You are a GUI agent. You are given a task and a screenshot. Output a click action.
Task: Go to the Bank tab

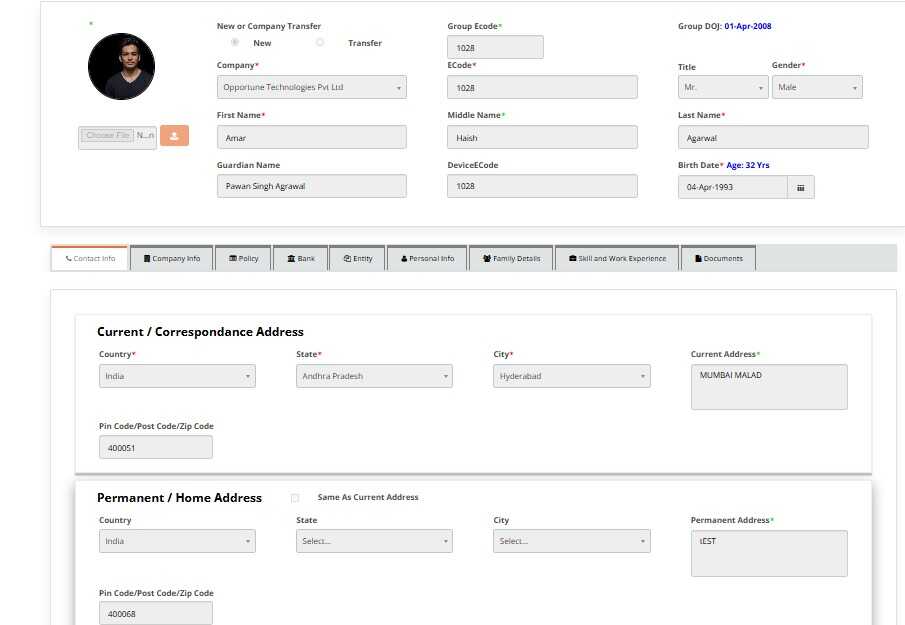[x=300, y=258]
